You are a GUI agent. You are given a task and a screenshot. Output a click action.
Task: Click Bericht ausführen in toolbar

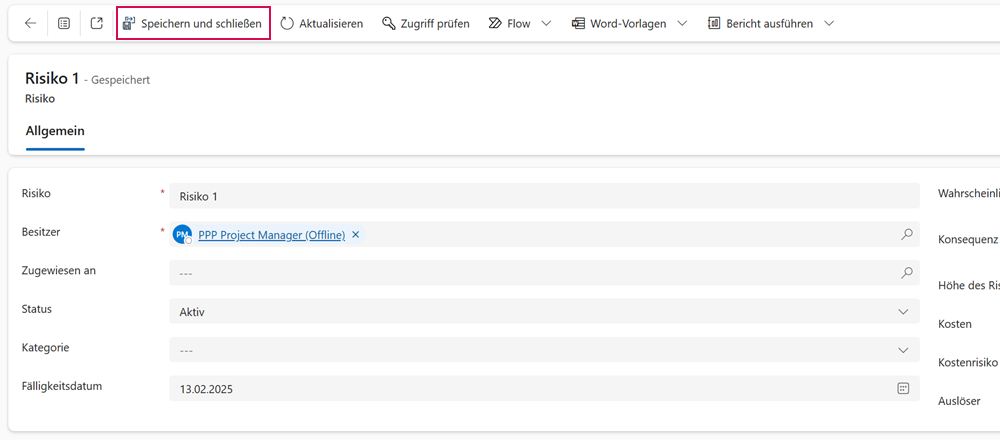pyautogui.click(x=759, y=23)
